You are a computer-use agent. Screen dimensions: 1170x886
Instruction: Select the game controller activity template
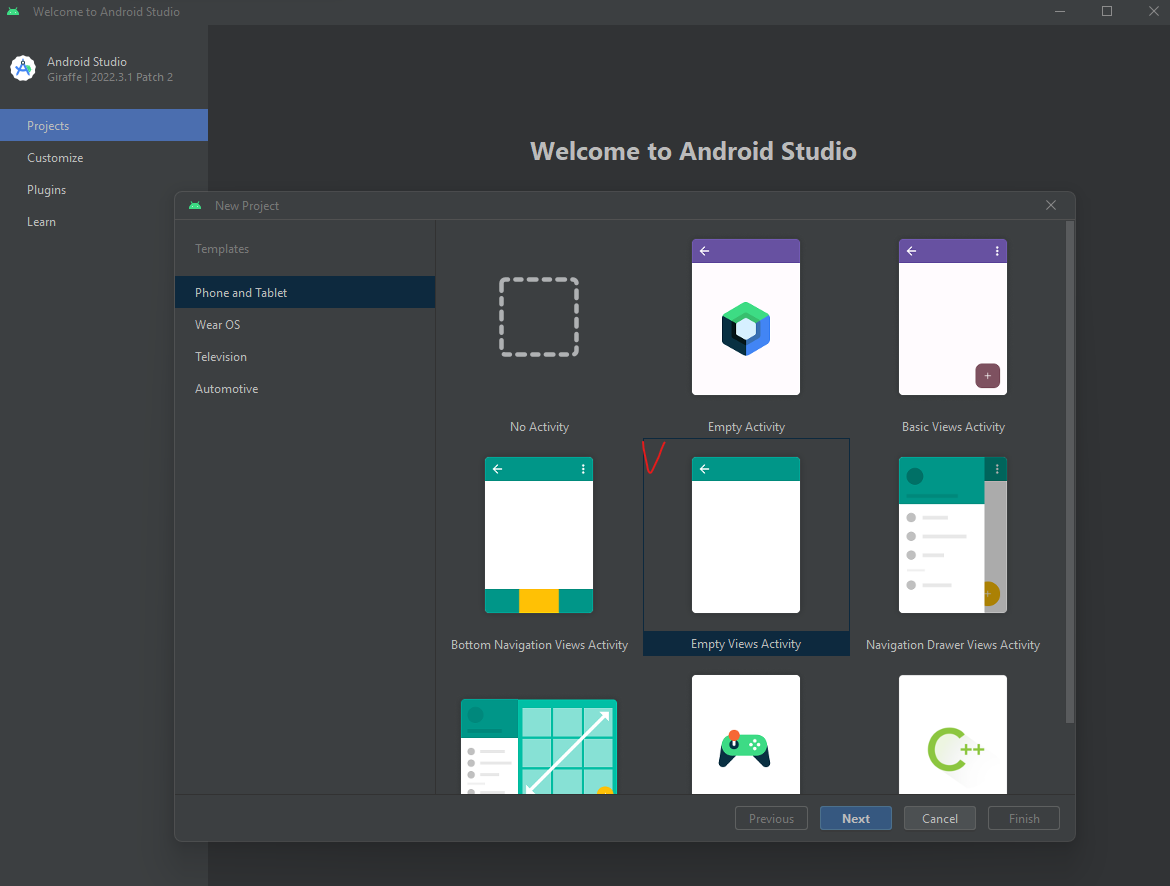tap(745, 734)
